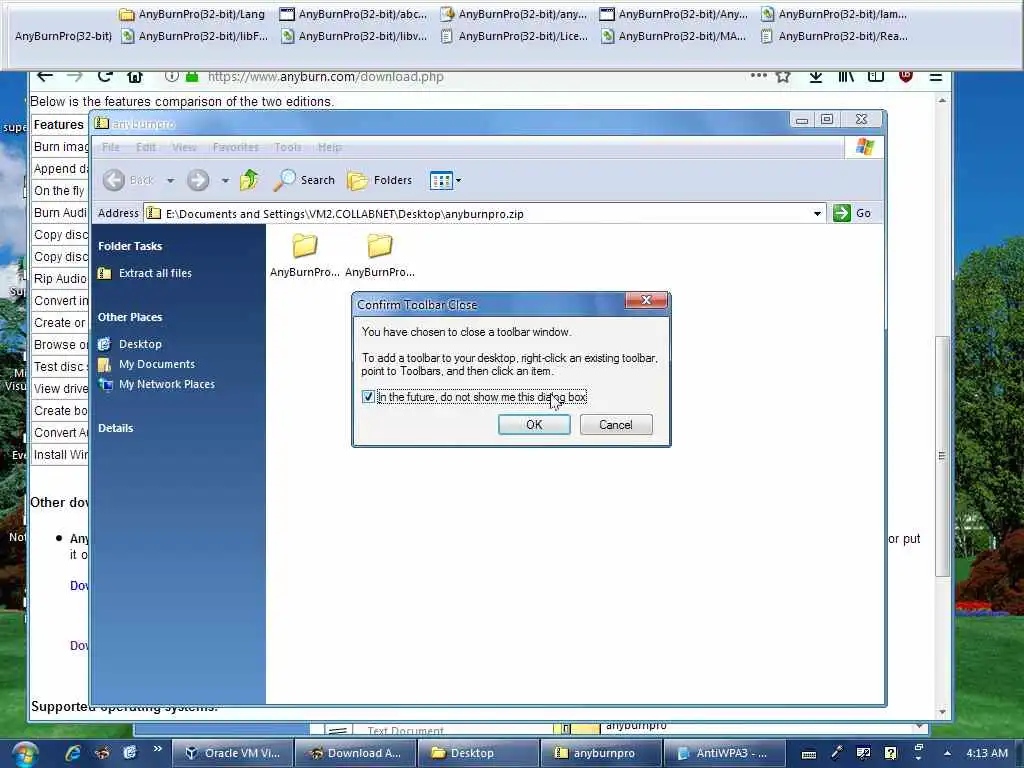This screenshot has width=1024, height=768.
Task: Click the red uBlock extension icon
Action: coord(906,76)
